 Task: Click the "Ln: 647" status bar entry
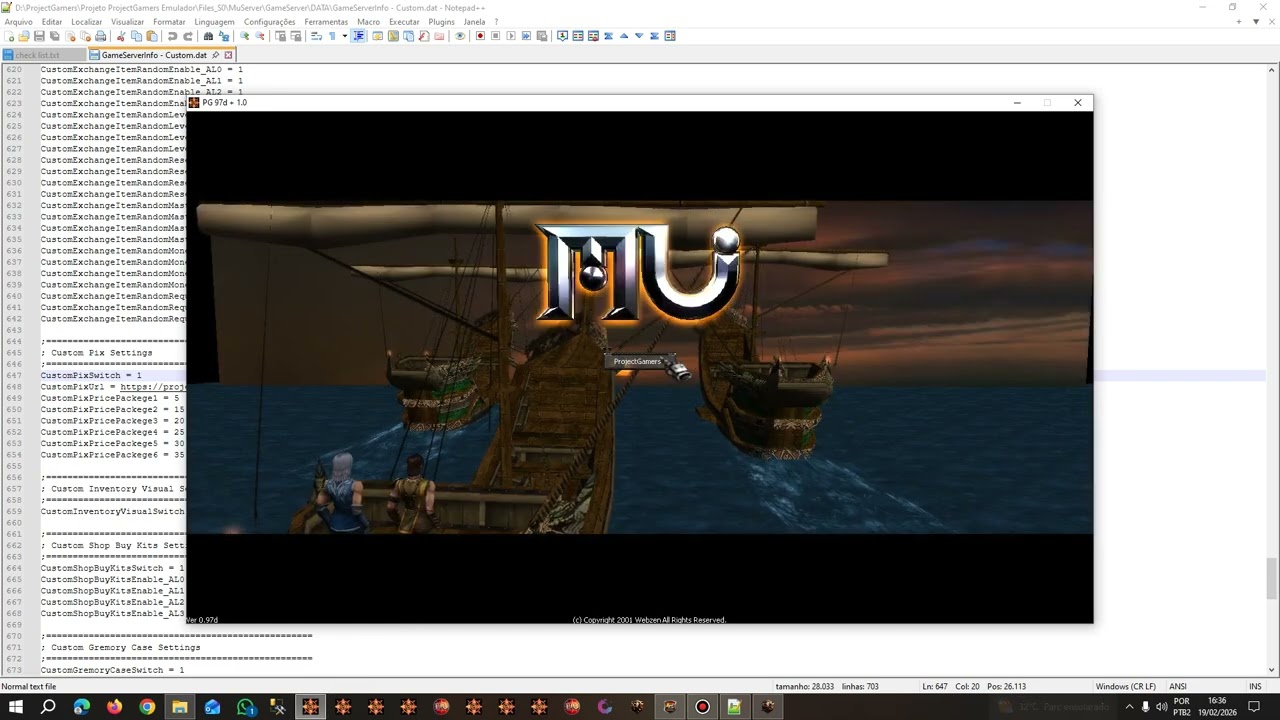pos(935,686)
